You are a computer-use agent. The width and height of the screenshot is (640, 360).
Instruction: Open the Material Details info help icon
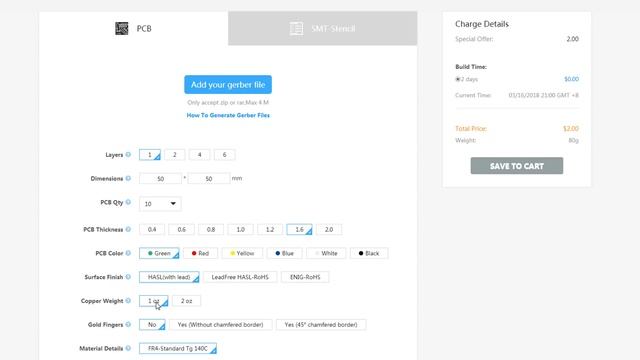point(128,348)
